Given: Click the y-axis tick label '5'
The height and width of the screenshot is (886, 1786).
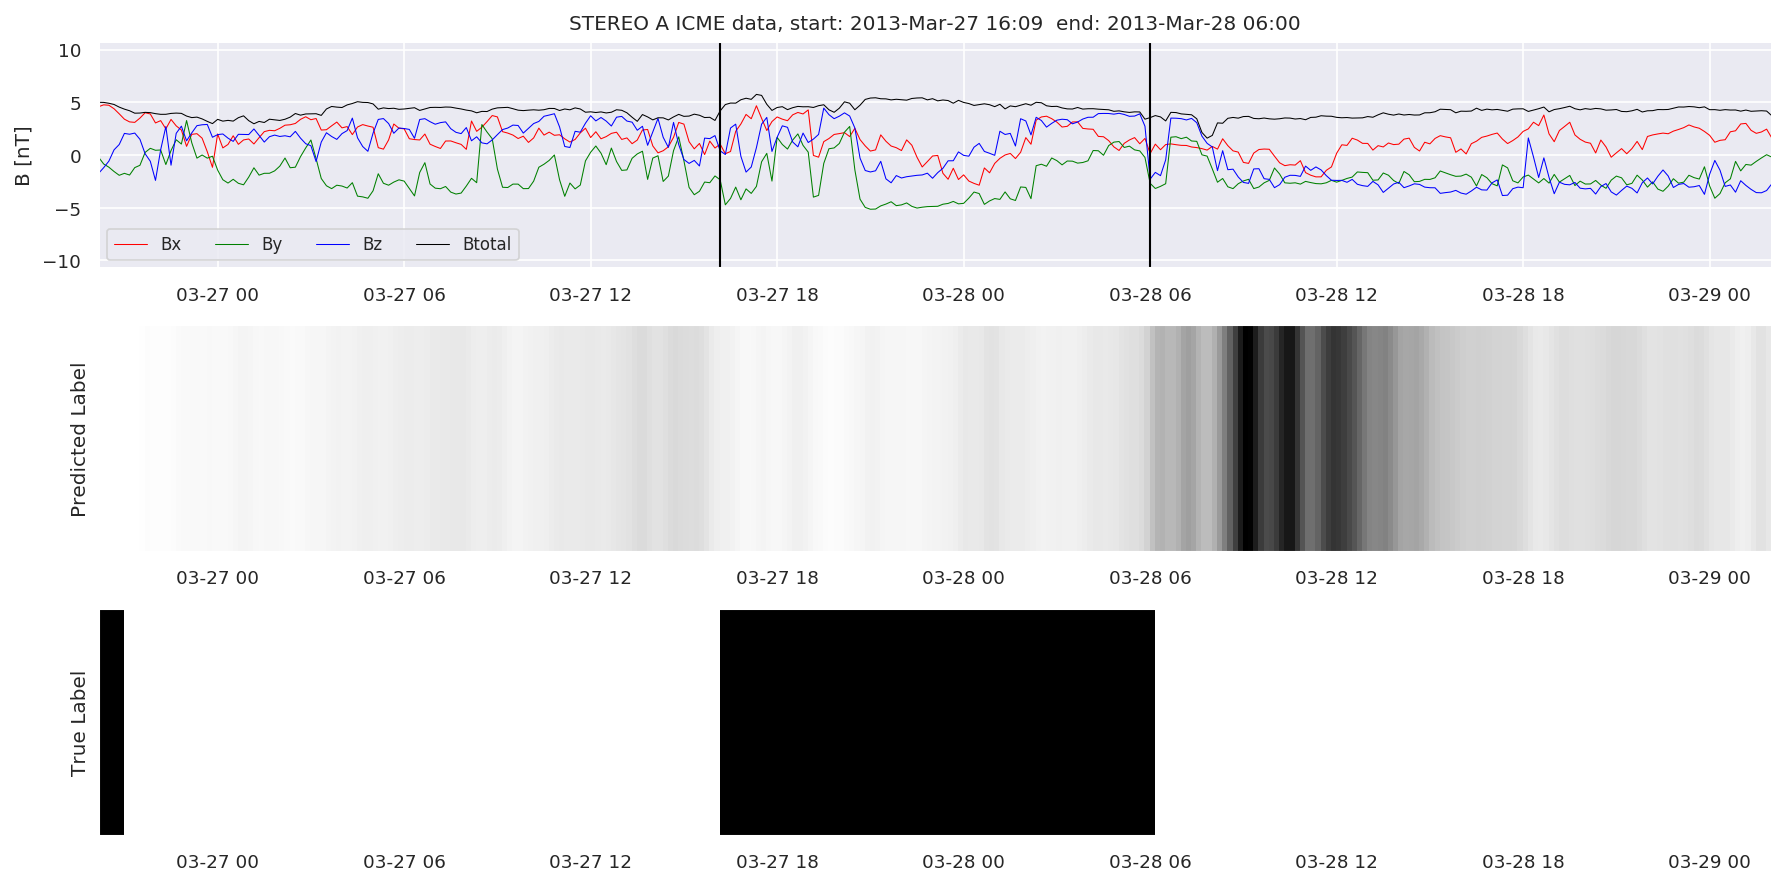Looking at the screenshot, I should coord(76,103).
